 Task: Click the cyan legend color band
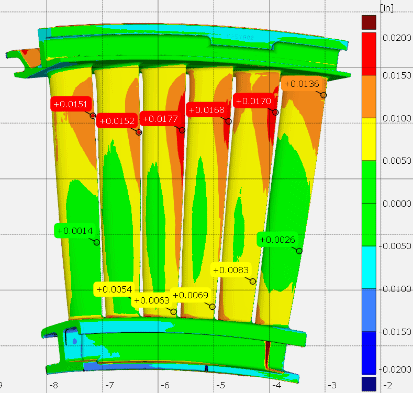coord(369,267)
